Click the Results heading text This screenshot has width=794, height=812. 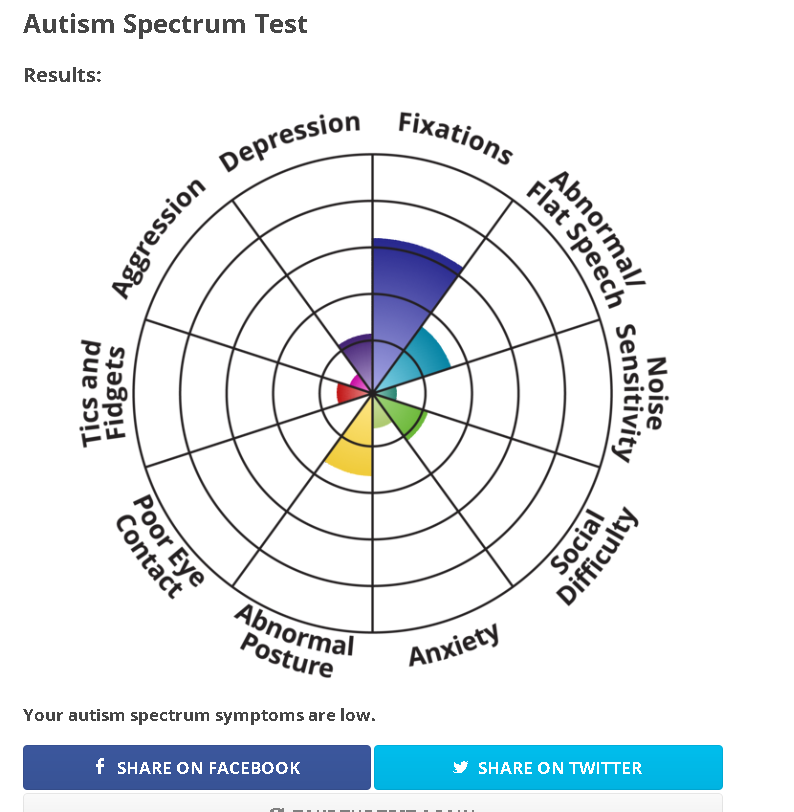[63, 75]
